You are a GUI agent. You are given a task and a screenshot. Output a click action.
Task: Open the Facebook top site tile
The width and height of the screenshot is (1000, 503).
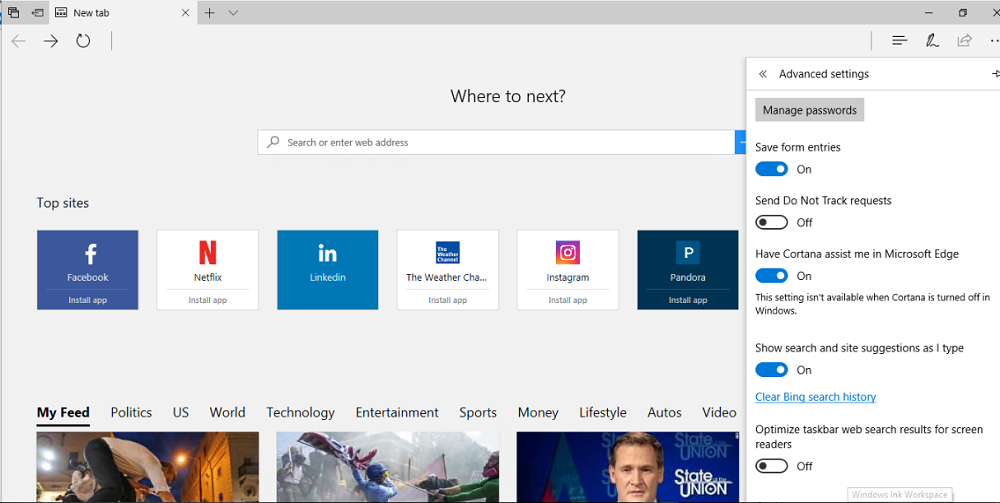87,270
